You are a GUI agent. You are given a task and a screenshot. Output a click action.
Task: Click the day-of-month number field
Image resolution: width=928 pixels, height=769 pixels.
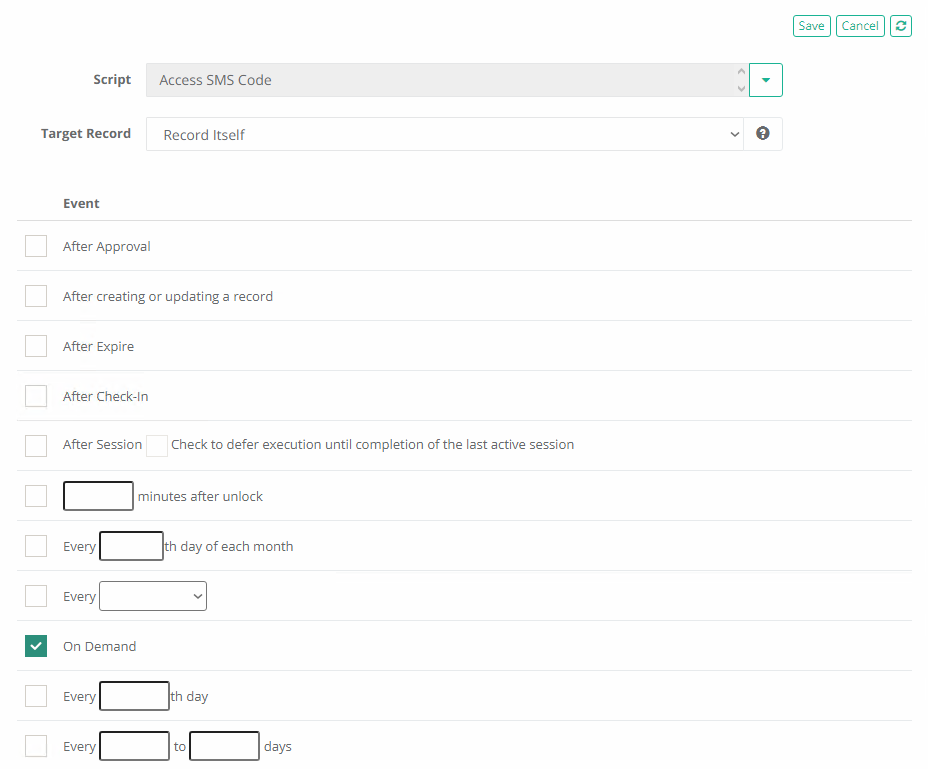click(131, 545)
